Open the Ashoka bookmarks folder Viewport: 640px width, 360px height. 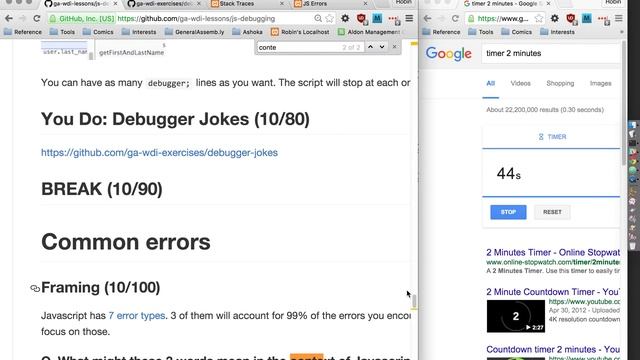(x=247, y=32)
